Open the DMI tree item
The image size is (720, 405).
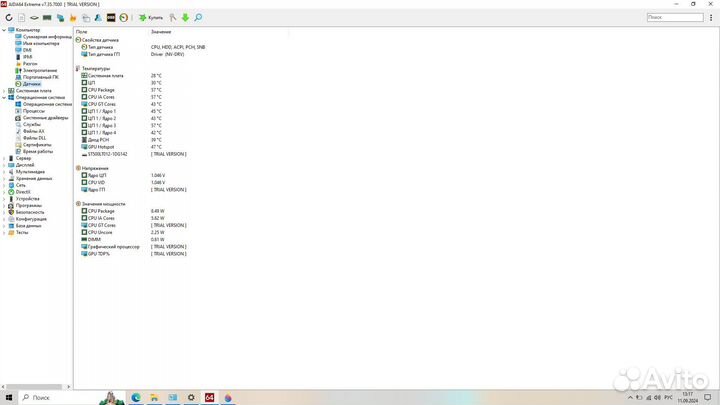point(27,50)
